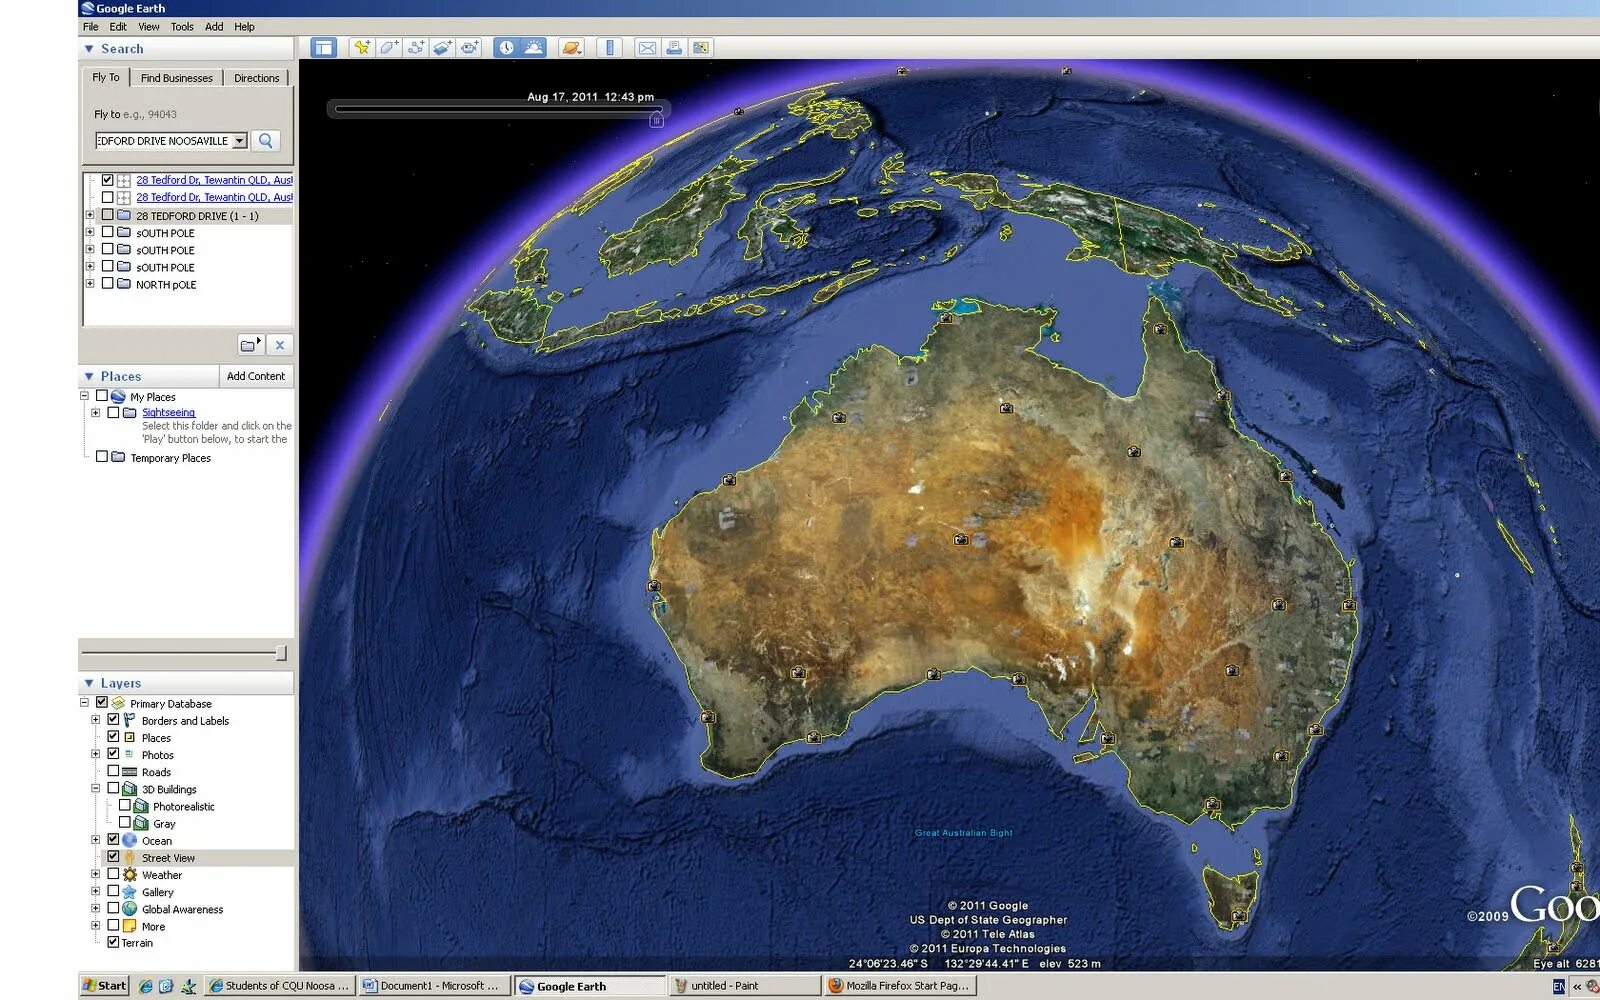Click the Print icon in toolbar

(x=674, y=48)
